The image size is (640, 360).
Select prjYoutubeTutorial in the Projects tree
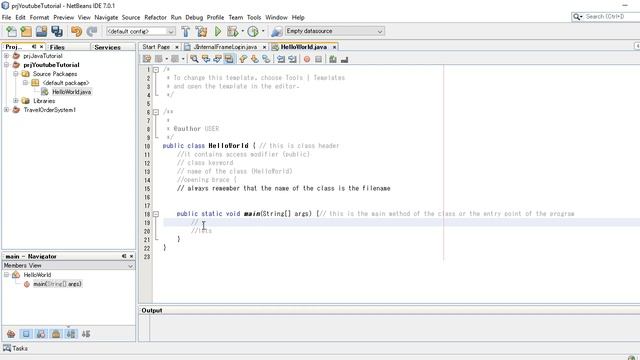click(51, 65)
